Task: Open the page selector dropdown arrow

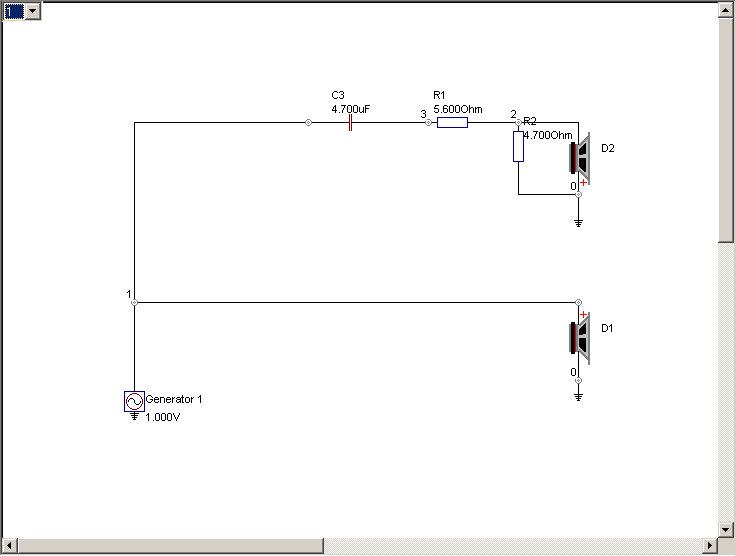Action: pos(33,11)
